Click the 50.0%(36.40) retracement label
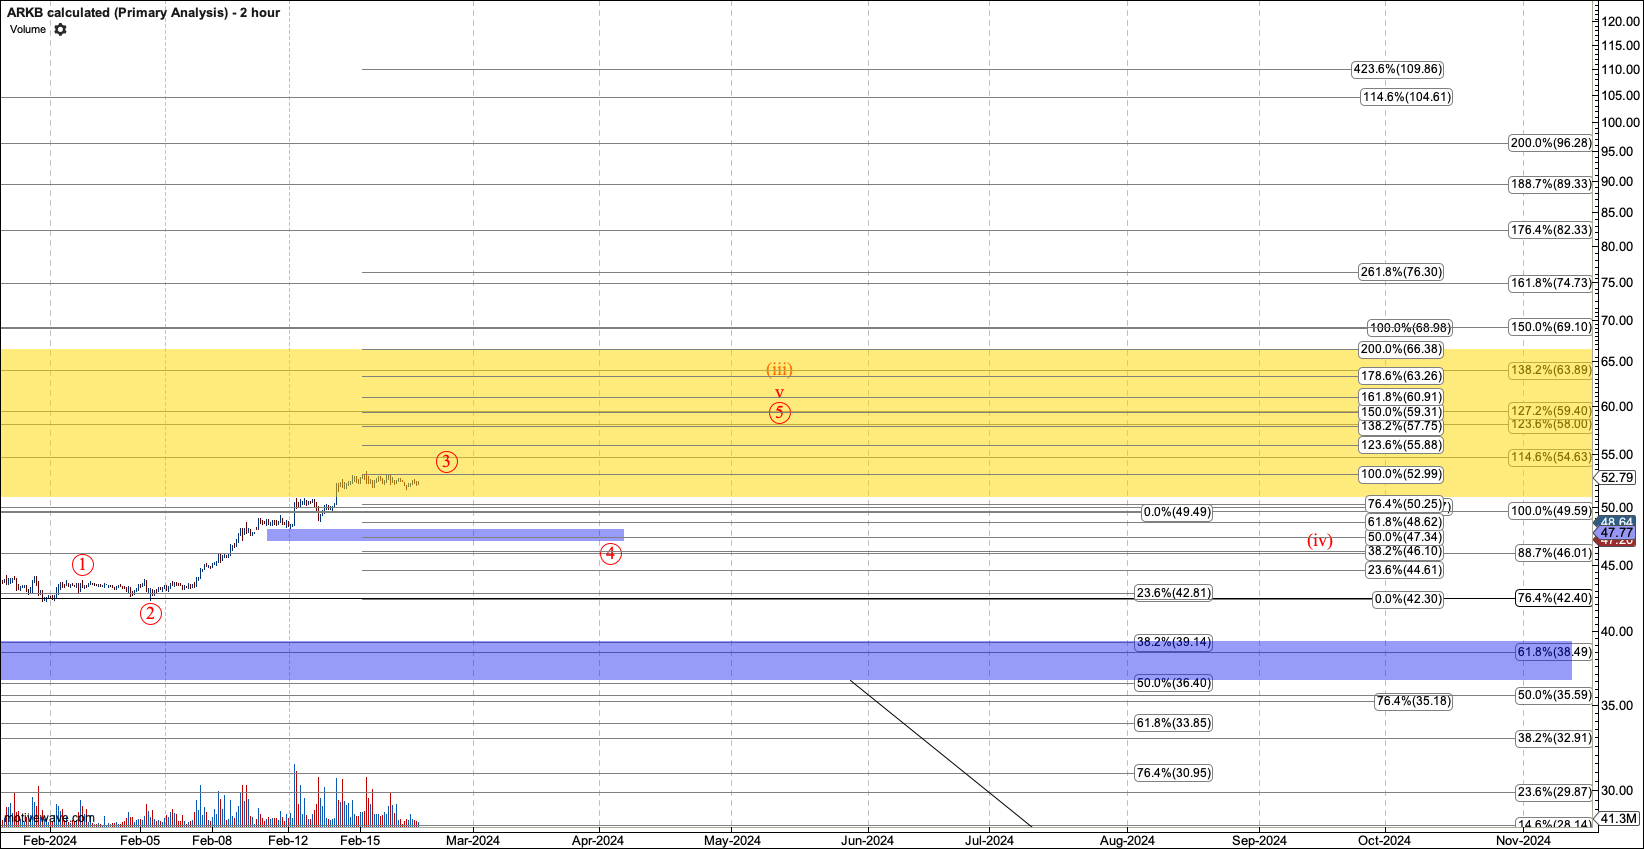This screenshot has width=1644, height=849. 1173,684
